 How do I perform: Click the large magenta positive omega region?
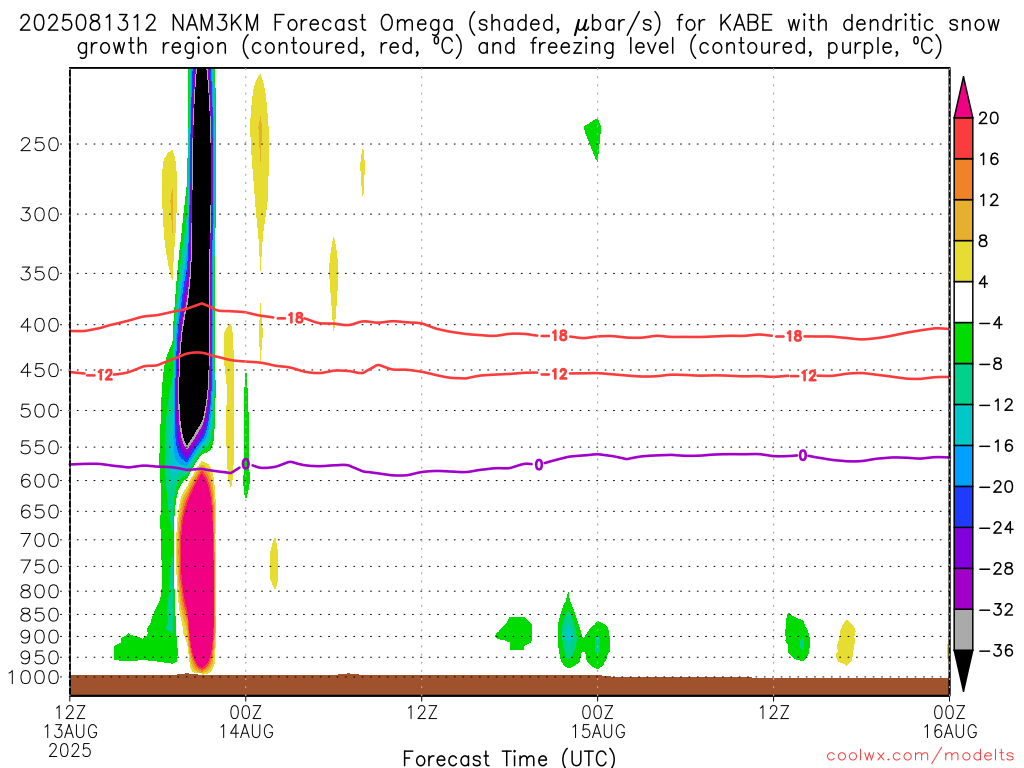[x=198, y=568]
